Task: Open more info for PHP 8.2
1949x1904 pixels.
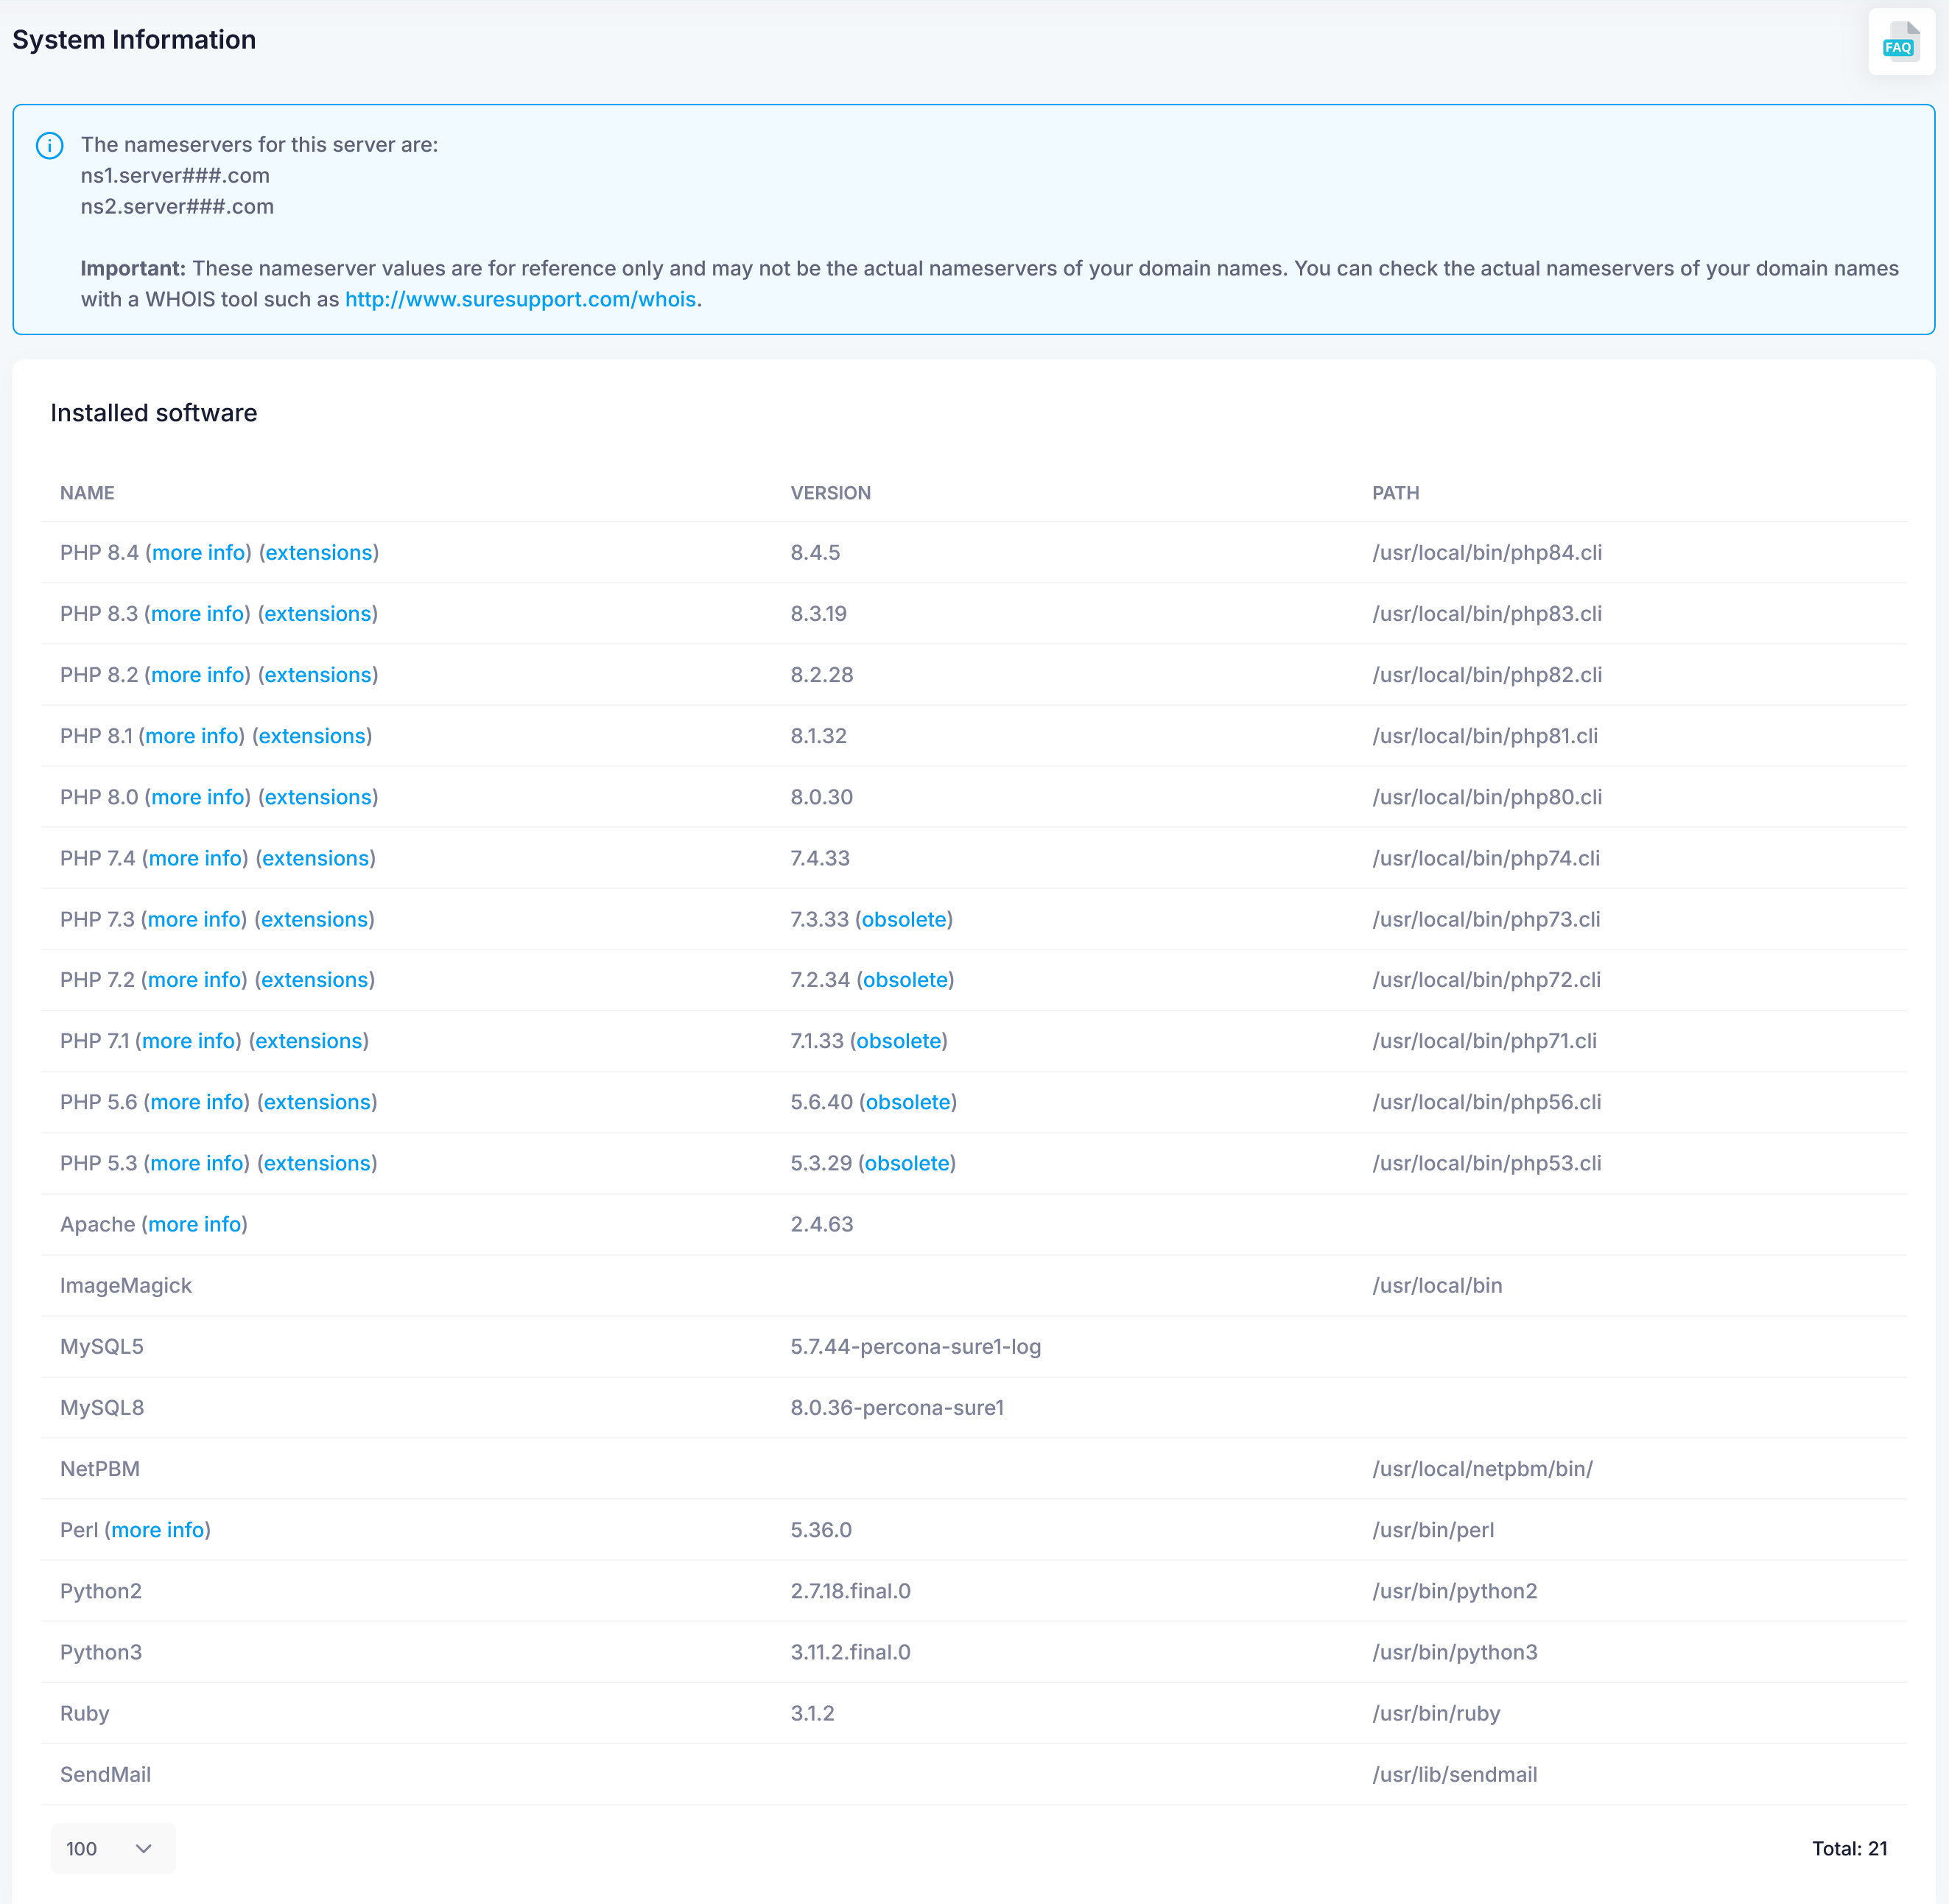Action: (198, 674)
